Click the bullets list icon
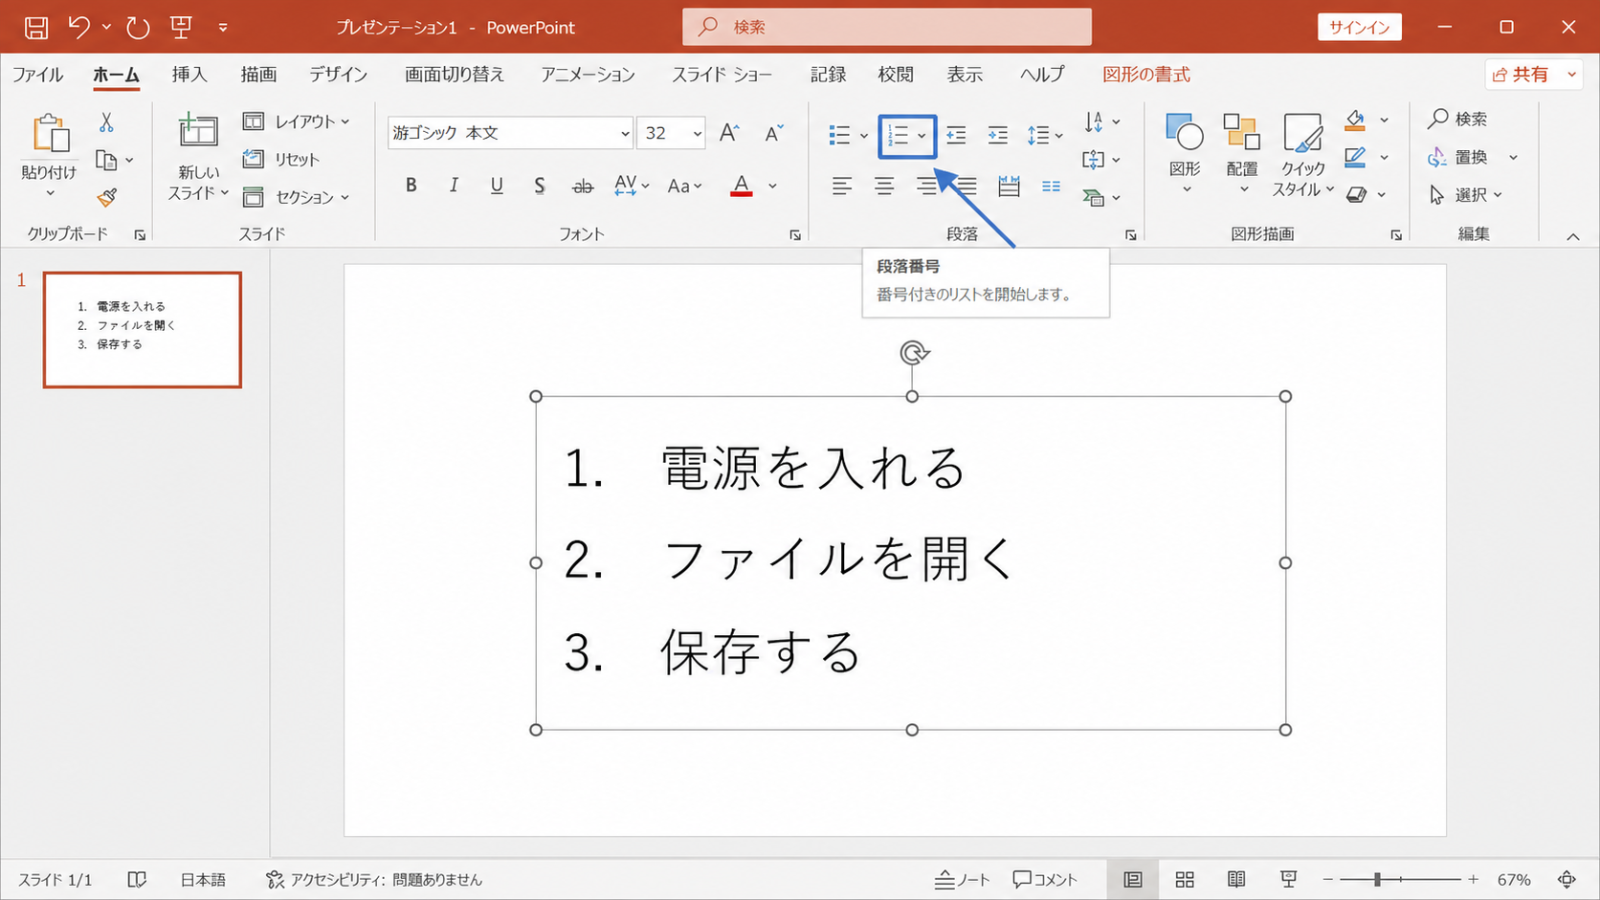The image size is (1600, 900). [839, 135]
